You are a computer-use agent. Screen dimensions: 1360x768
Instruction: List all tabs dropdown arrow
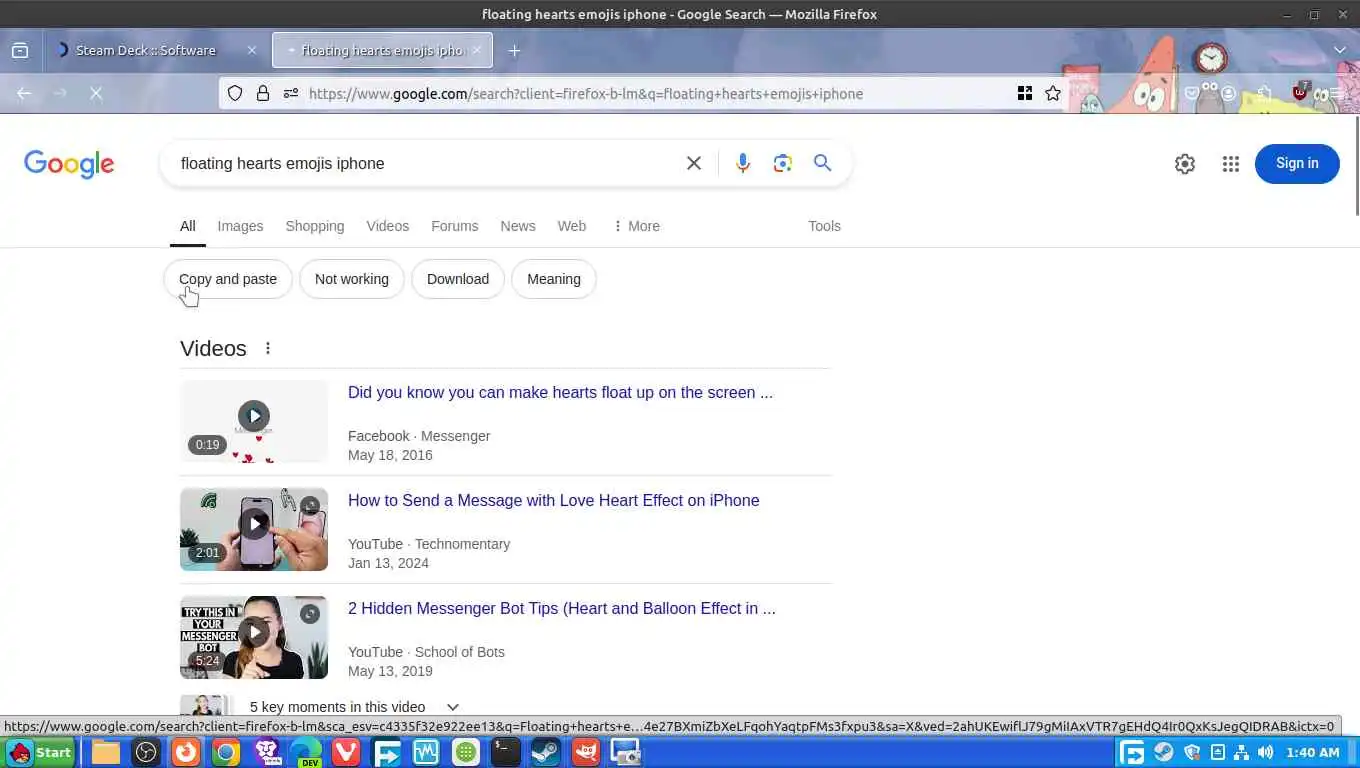pos(1340,50)
